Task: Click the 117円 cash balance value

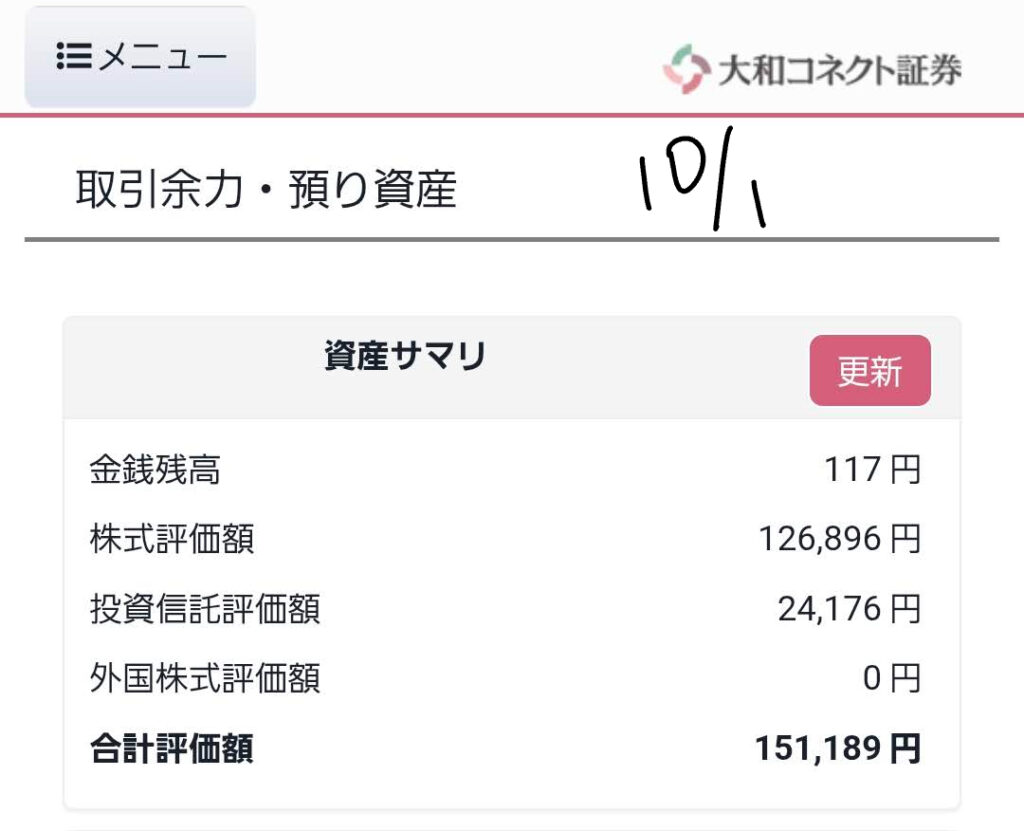Action: tap(872, 470)
